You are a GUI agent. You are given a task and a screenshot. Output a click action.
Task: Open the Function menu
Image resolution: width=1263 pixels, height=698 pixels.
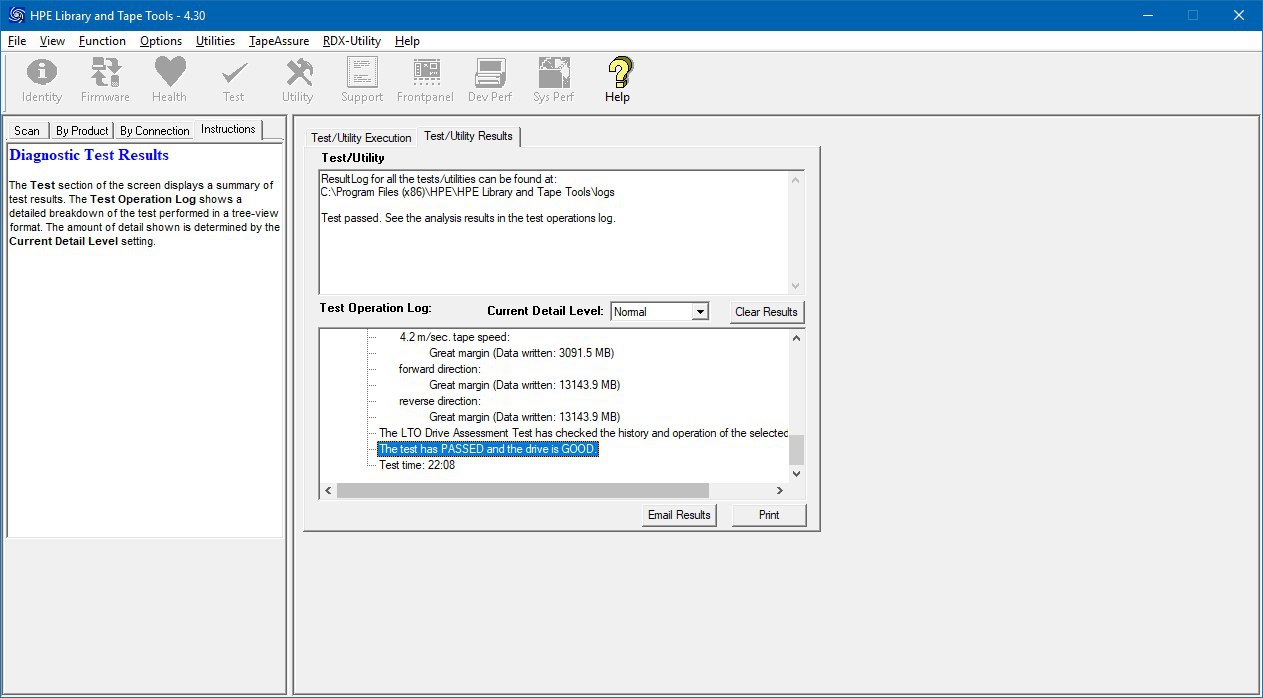(x=102, y=41)
